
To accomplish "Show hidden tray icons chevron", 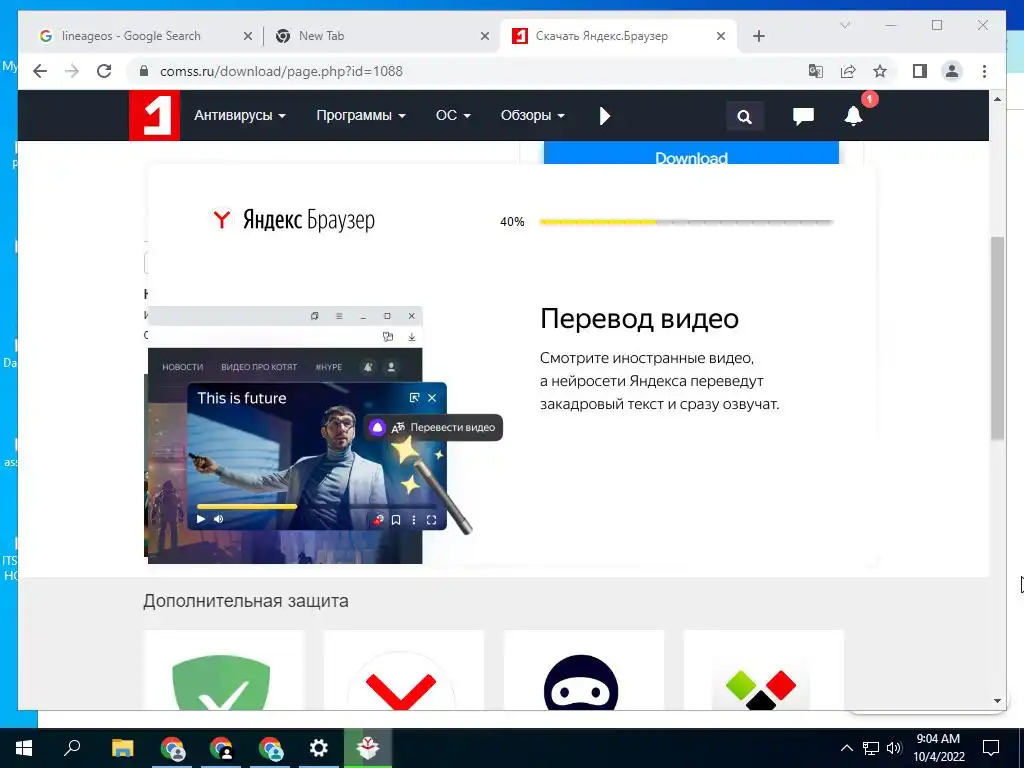I will click(x=846, y=748).
